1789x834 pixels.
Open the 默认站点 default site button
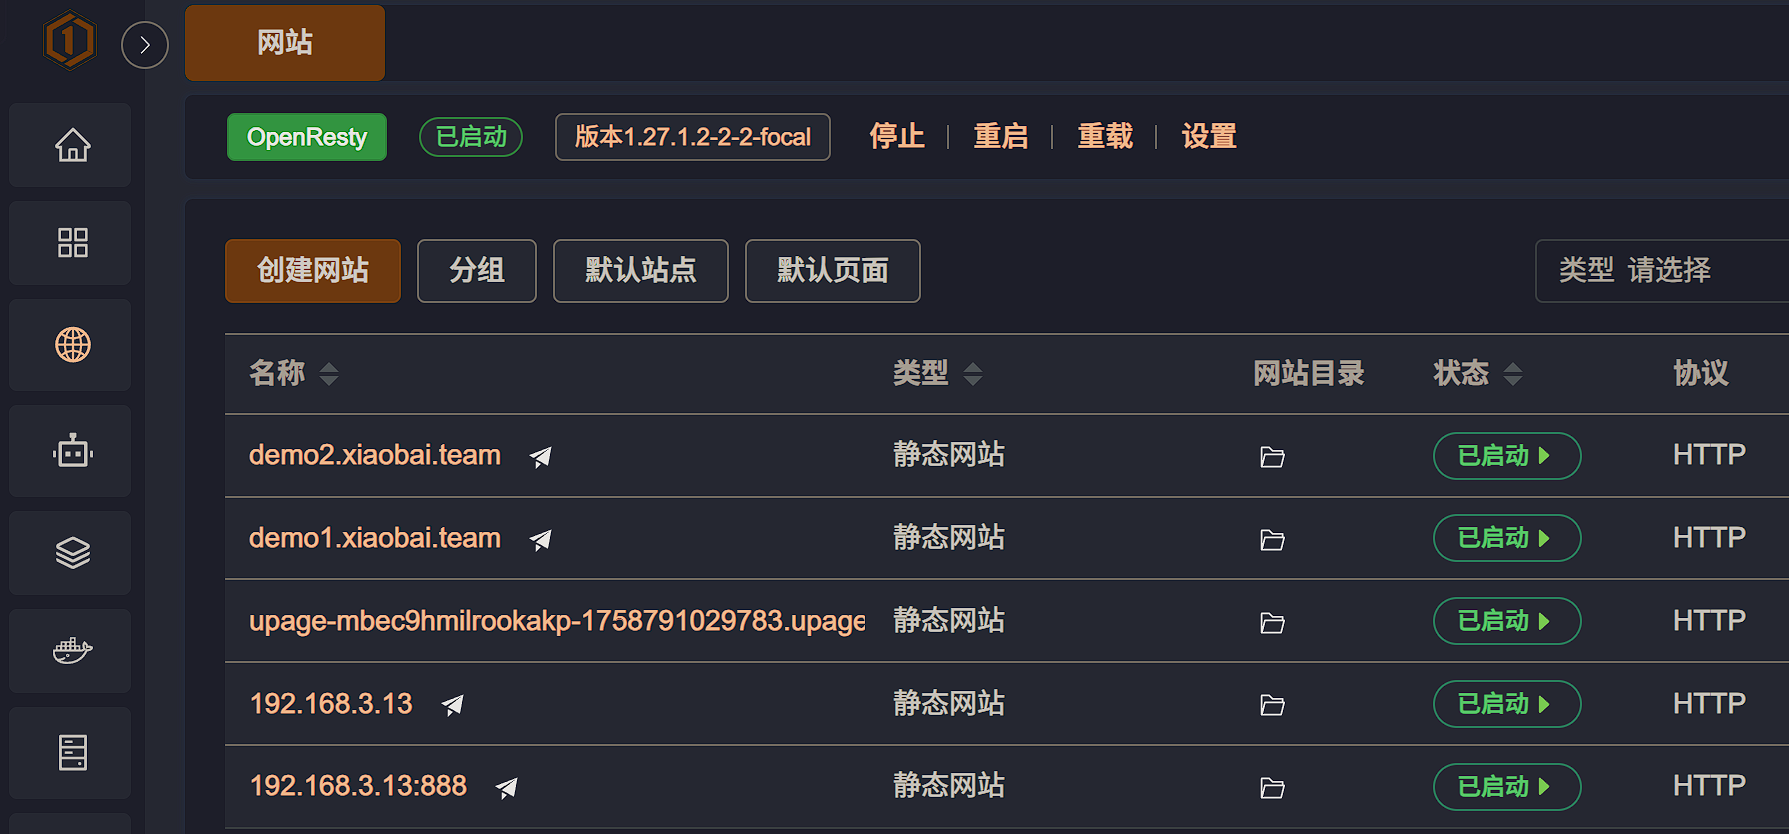(640, 271)
